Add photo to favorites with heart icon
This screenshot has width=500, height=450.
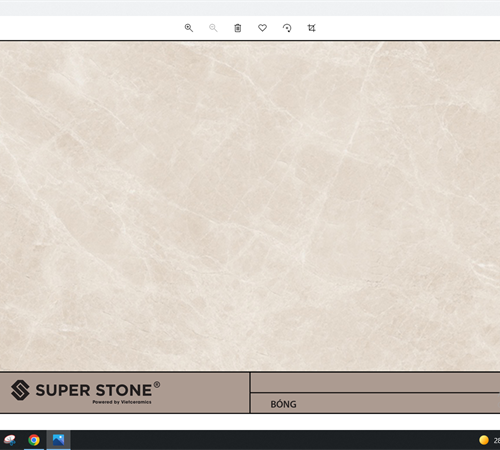pos(262,28)
